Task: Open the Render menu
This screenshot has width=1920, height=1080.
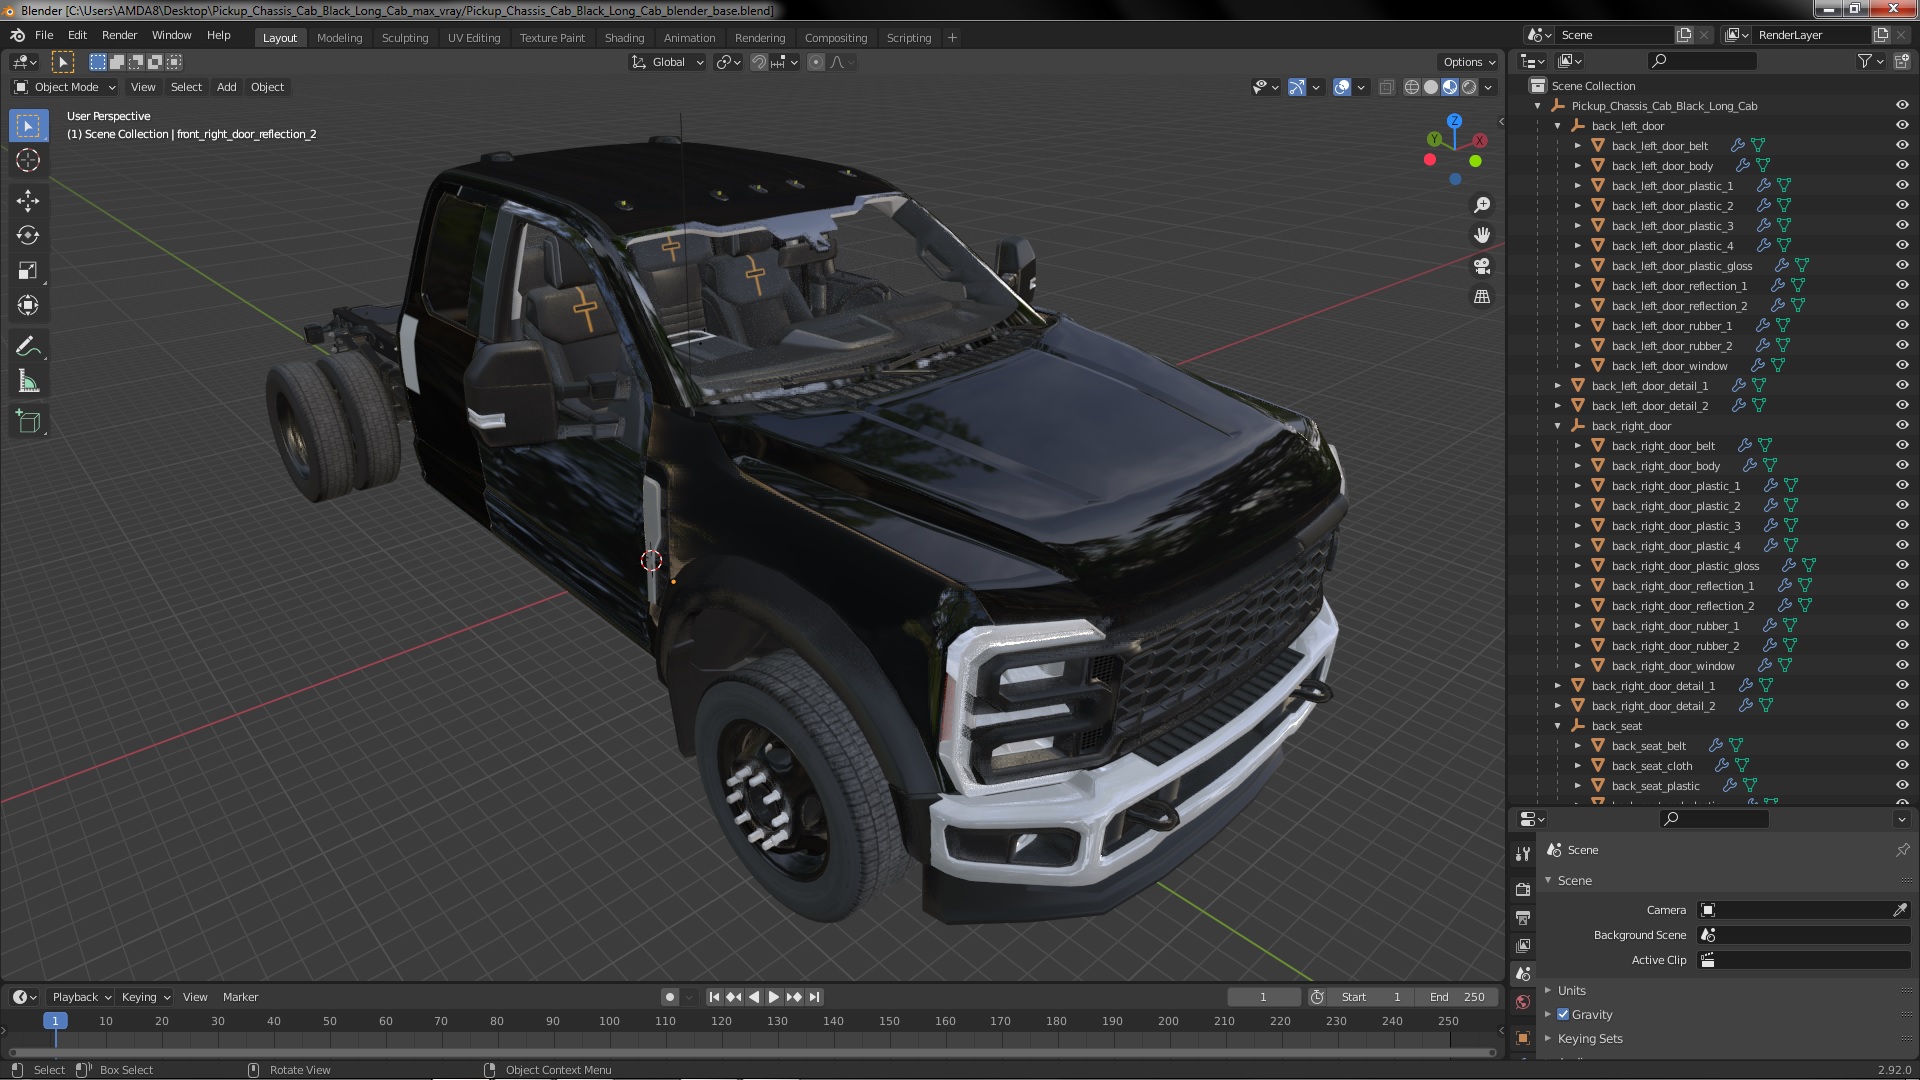Action: tap(119, 35)
